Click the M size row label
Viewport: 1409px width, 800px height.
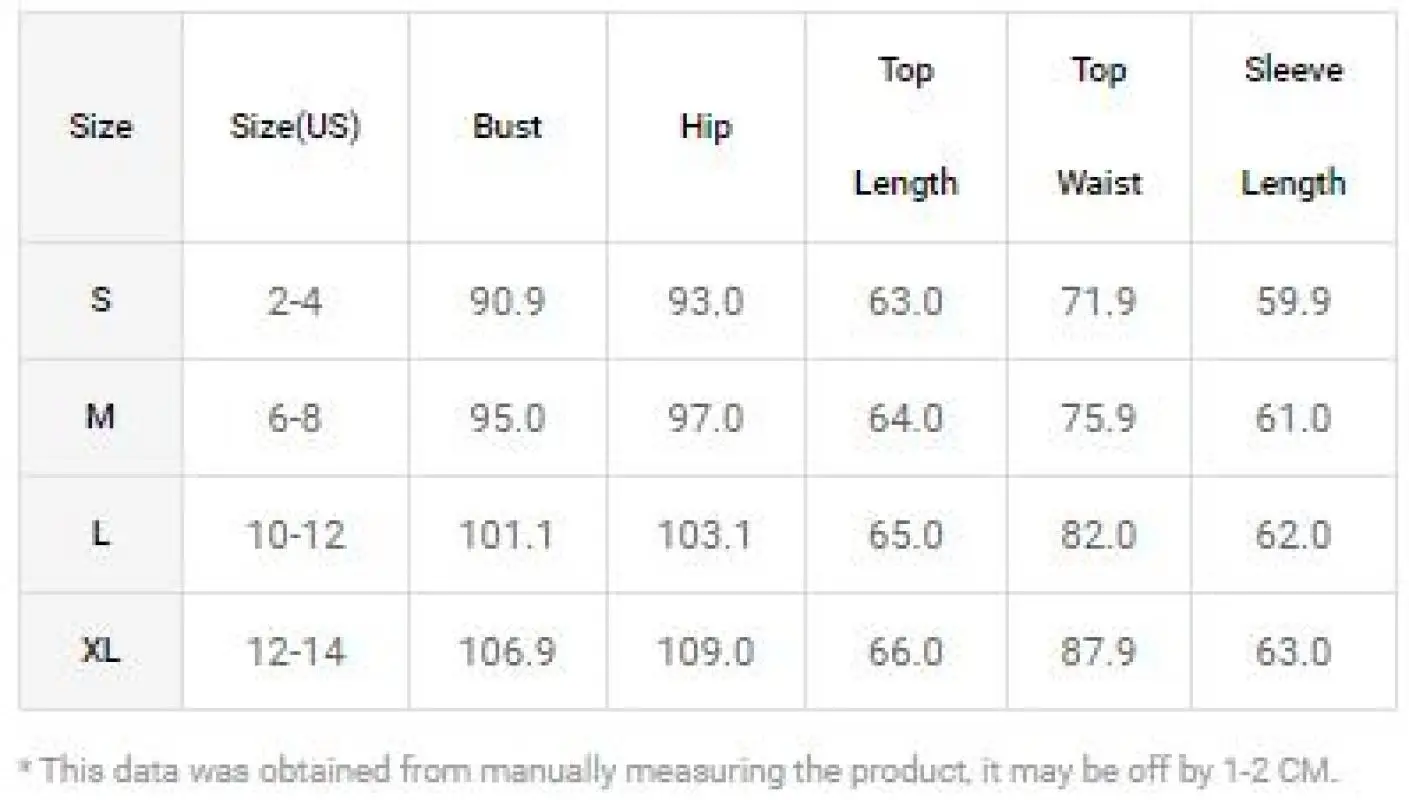pos(100,416)
